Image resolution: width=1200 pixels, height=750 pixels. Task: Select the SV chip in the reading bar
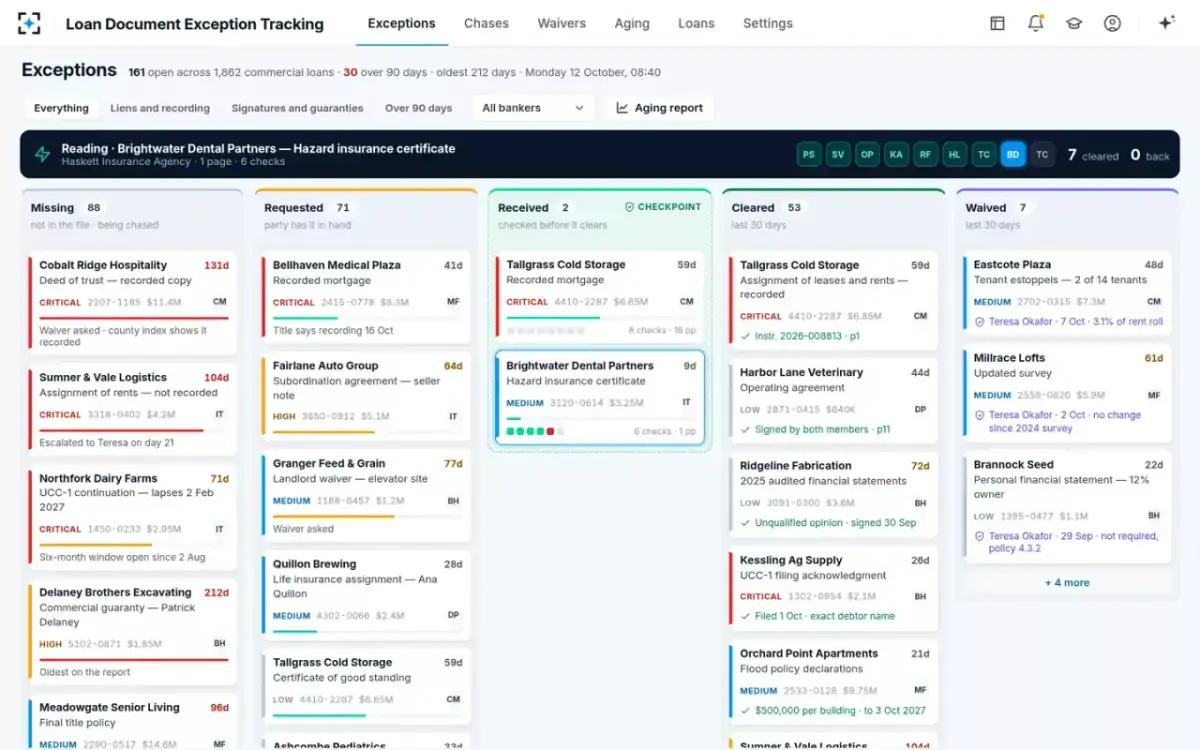837,154
